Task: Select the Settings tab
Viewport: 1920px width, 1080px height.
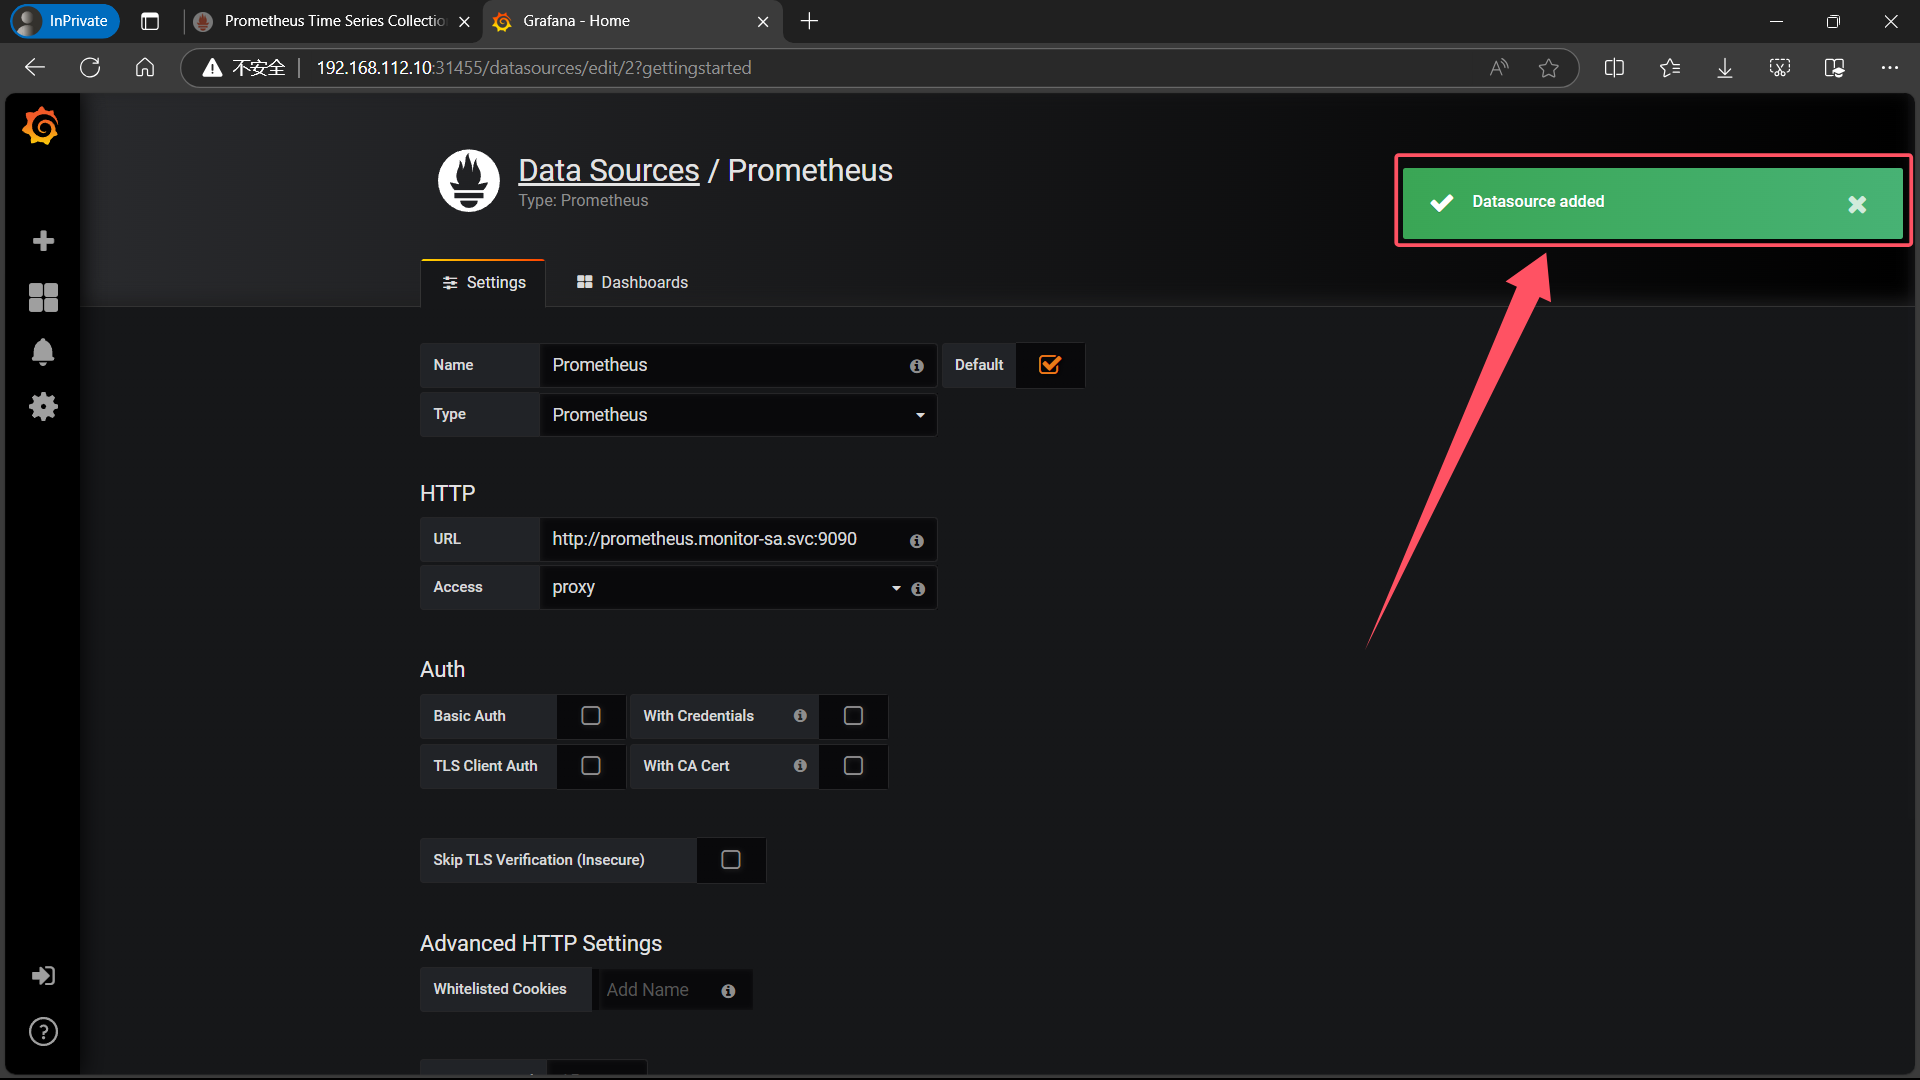Action: tap(483, 283)
